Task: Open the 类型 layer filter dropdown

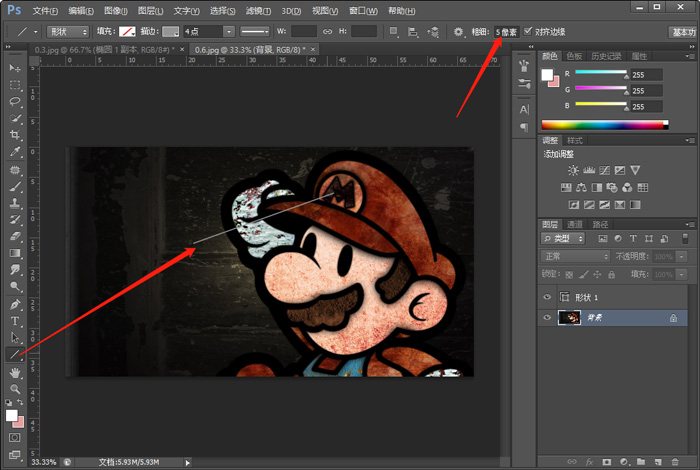Action: point(563,239)
